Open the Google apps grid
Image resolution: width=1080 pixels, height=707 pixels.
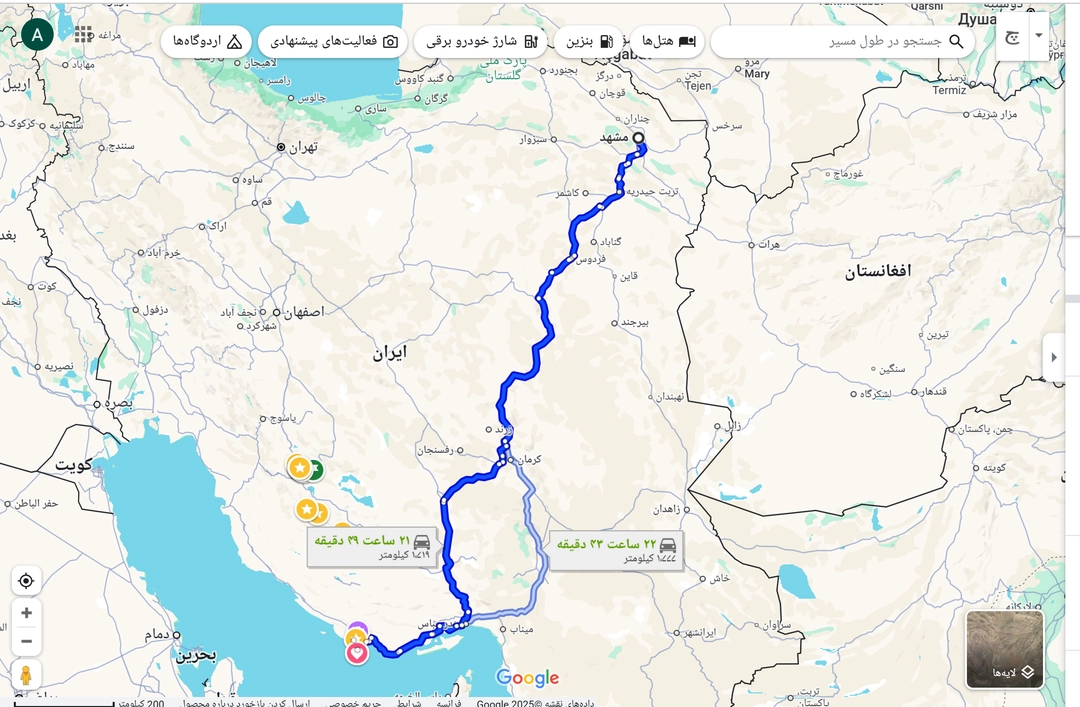(83, 34)
